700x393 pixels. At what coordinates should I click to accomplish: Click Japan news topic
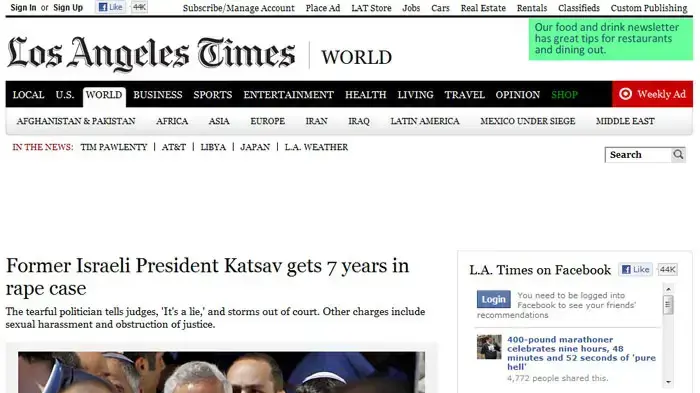(255, 147)
